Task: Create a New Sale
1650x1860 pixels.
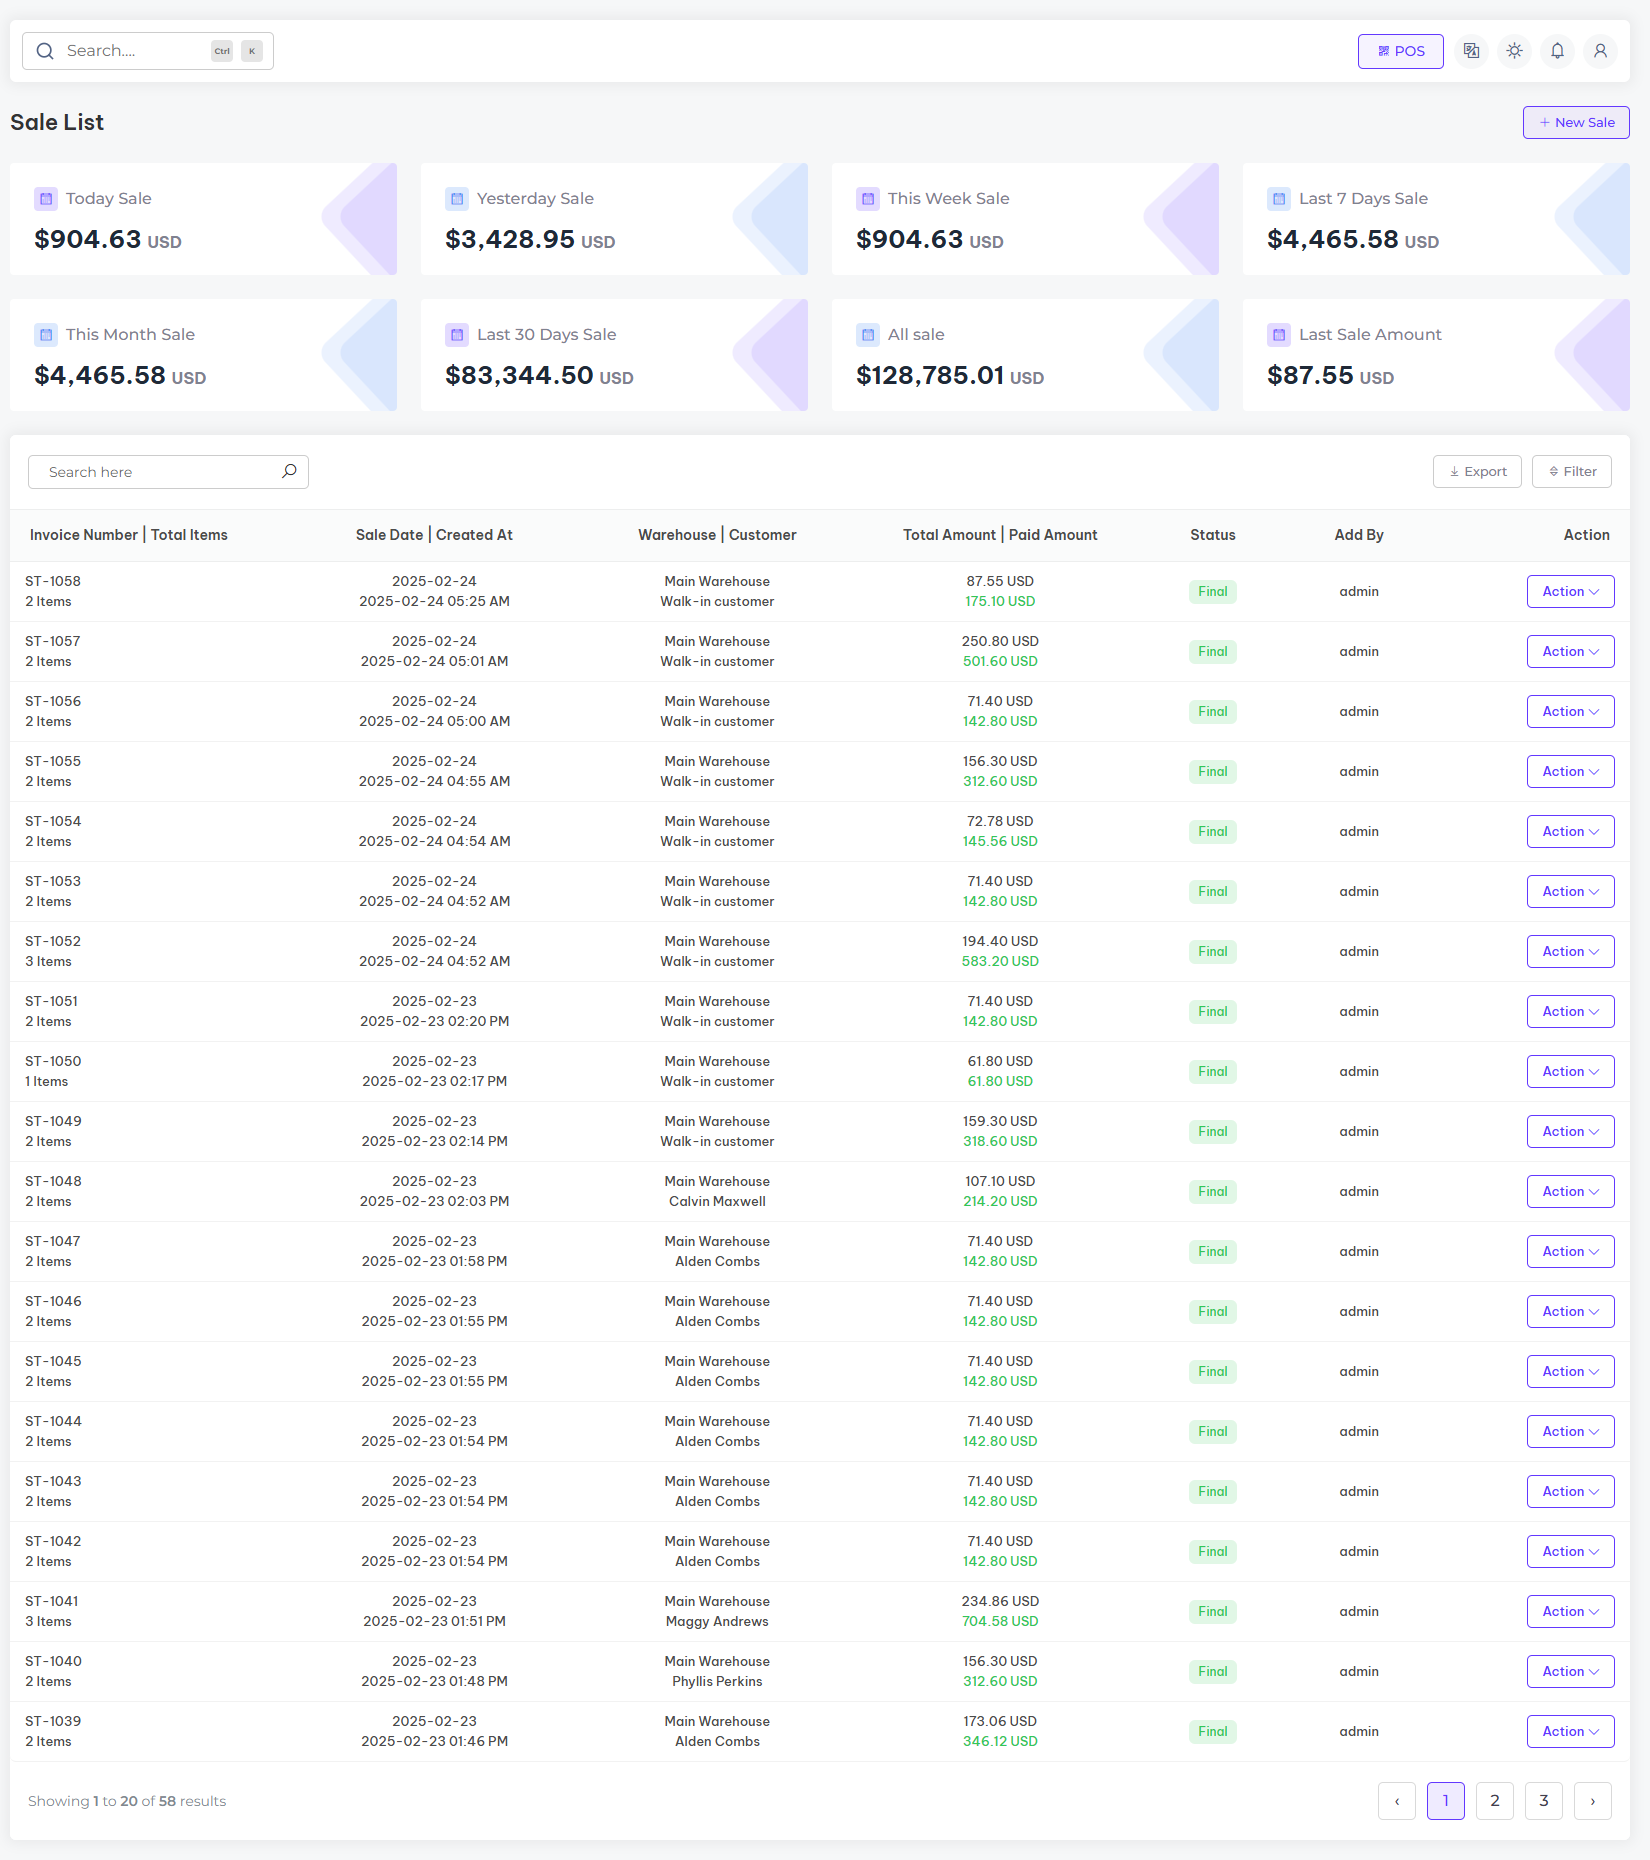Action: point(1576,123)
